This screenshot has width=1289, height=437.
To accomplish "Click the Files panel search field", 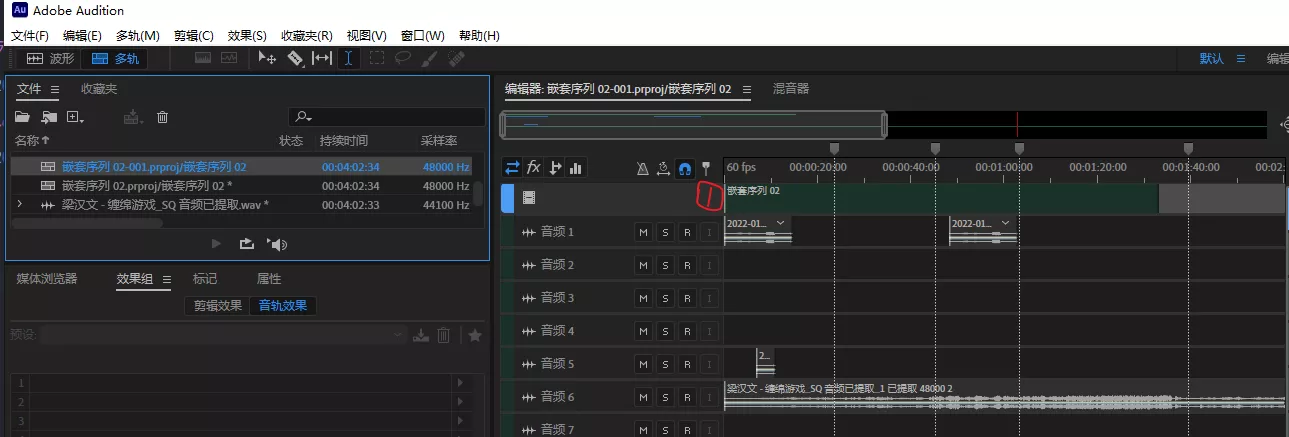I will click(387, 117).
